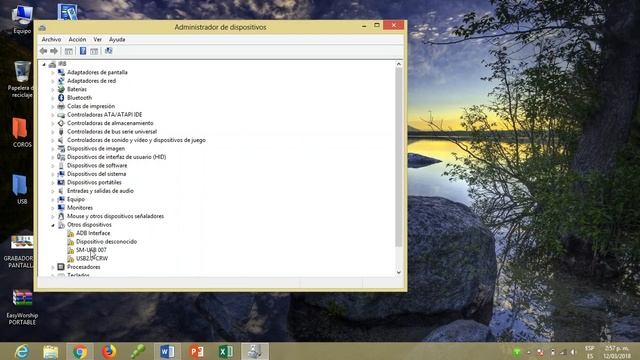Click the scrollbar down arrow
The image size is (640, 360).
(x=399, y=272)
